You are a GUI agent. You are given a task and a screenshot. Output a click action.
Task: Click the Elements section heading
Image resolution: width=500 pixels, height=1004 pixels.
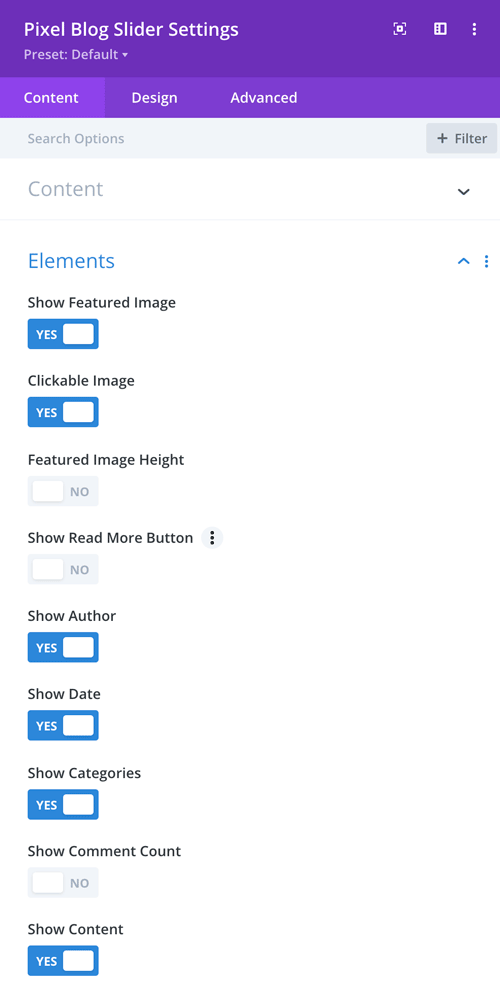71,261
